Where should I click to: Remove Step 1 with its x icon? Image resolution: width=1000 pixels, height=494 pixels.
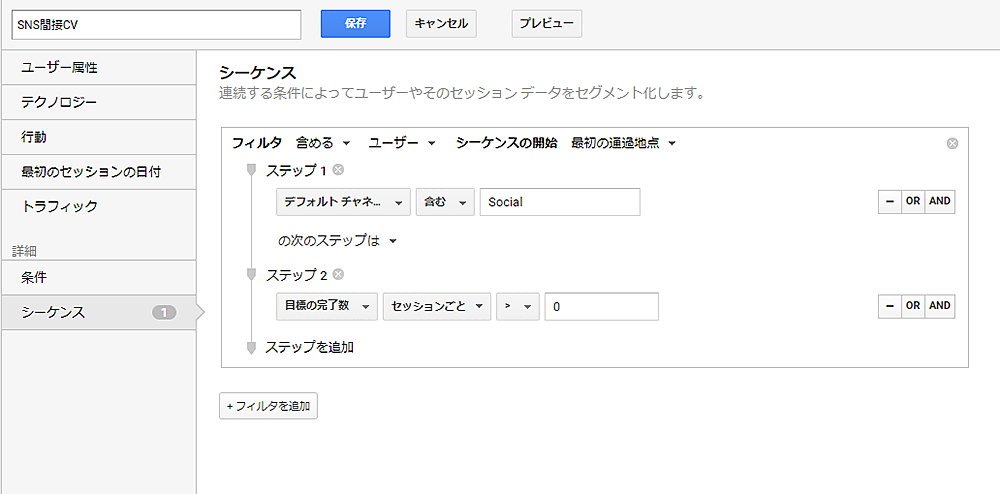click(x=339, y=170)
